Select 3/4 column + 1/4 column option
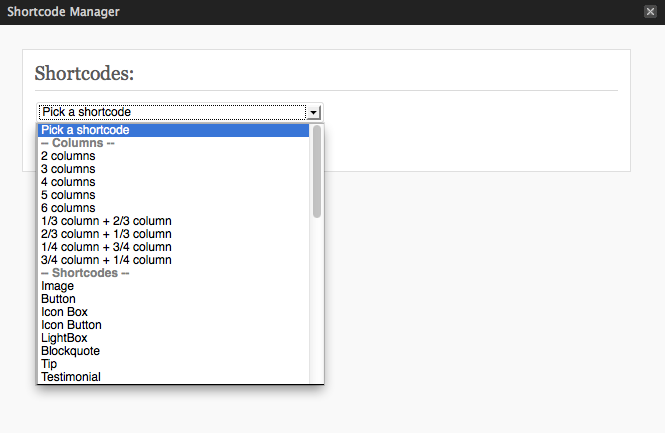Screen dimensions: 665x433 173,260
